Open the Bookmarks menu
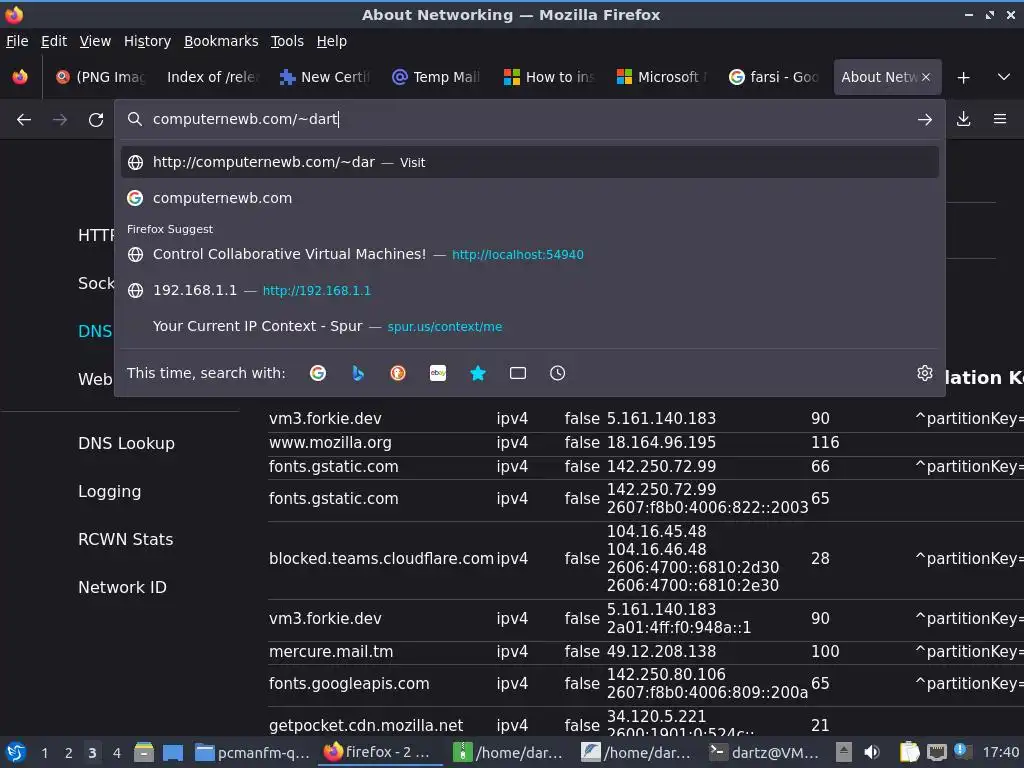The image size is (1024, 768). [x=221, y=41]
